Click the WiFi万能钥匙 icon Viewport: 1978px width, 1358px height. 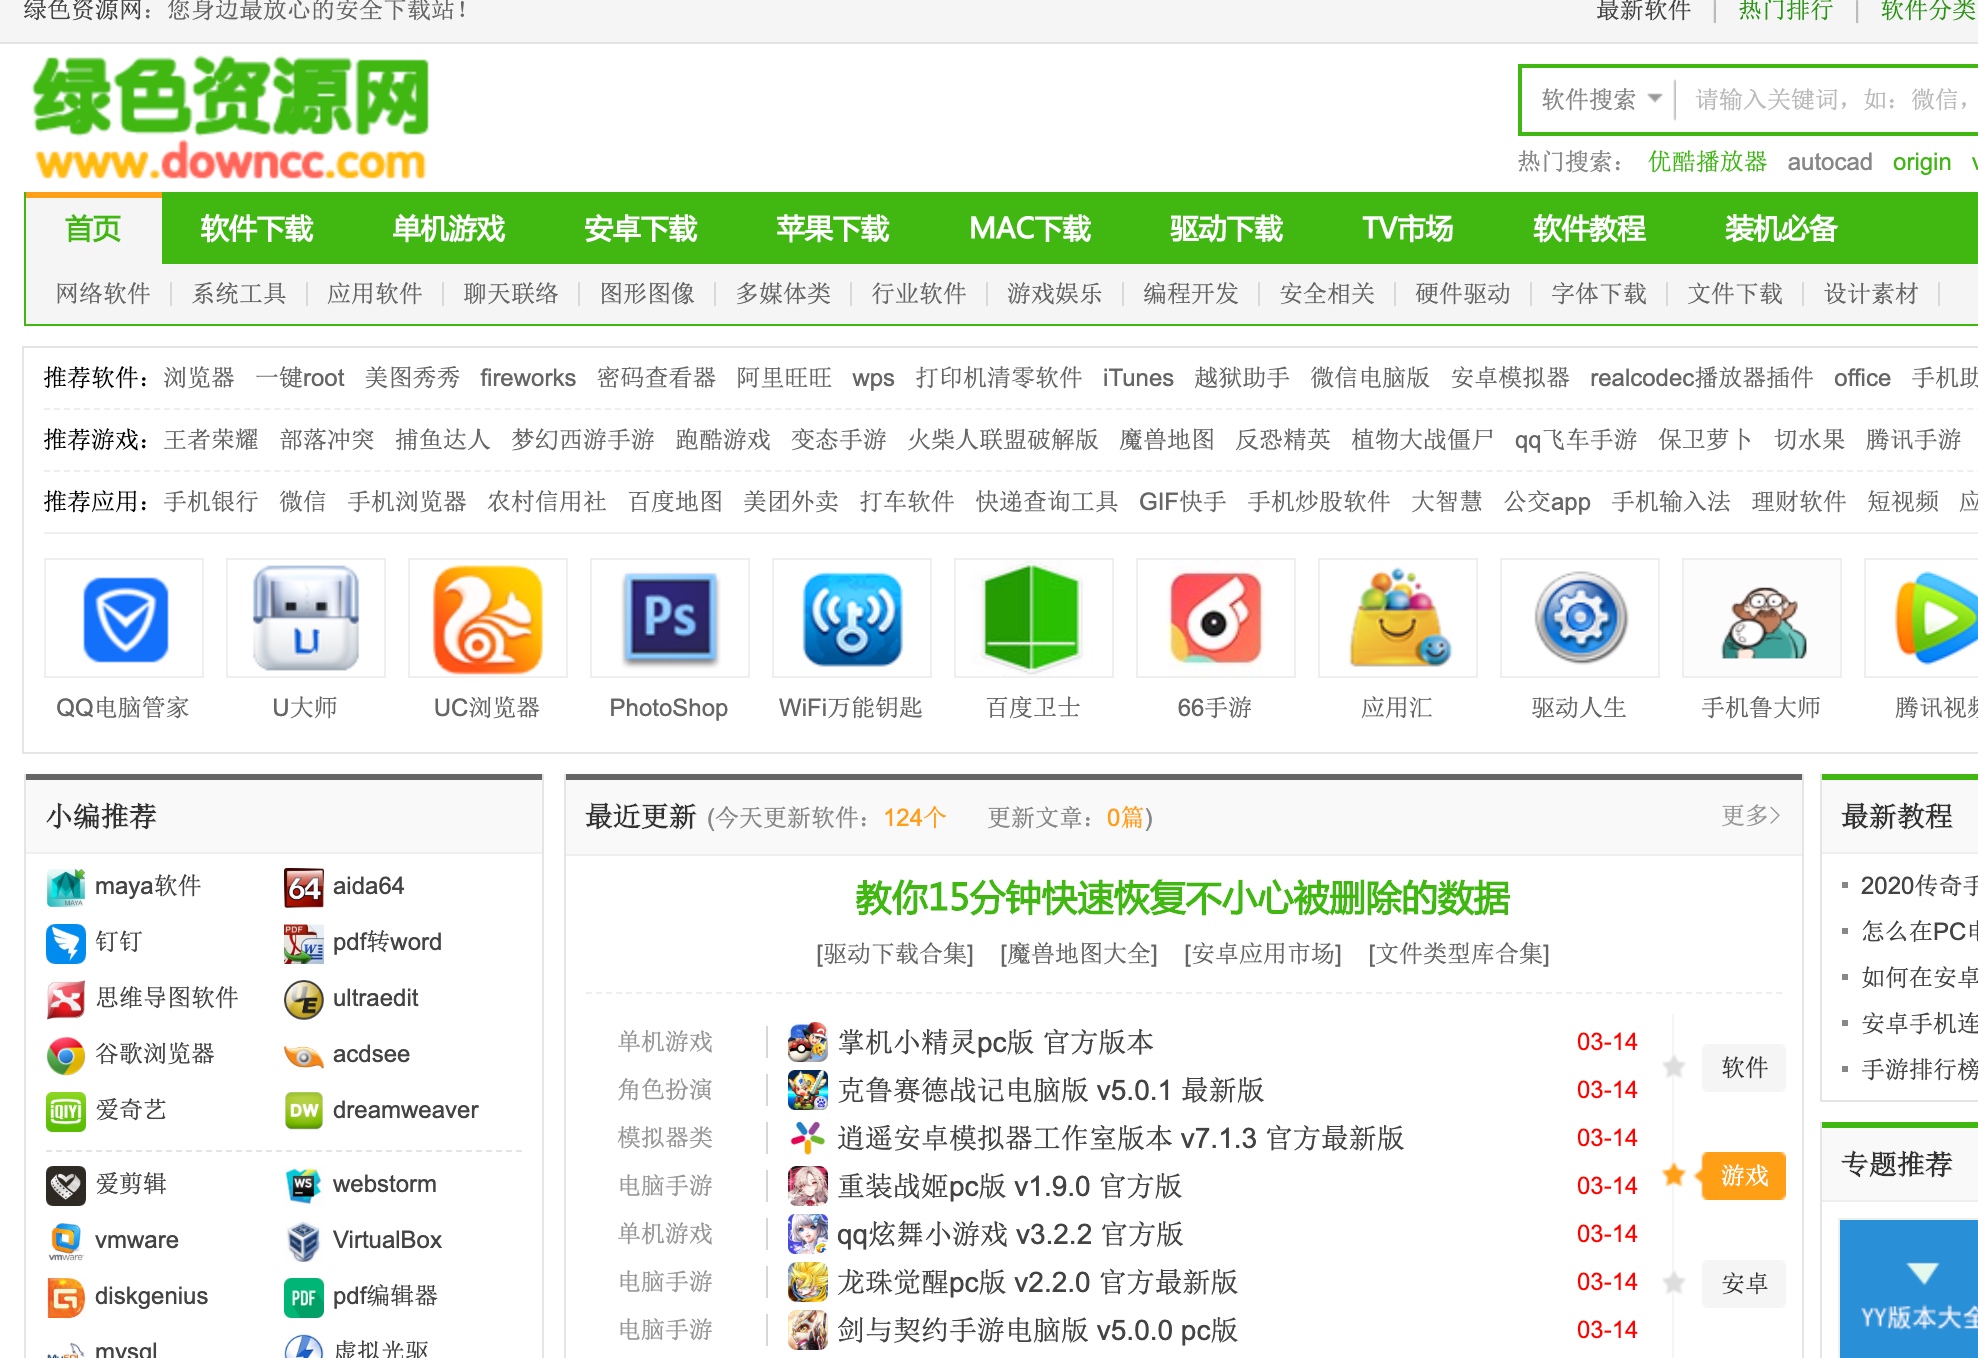coord(851,619)
